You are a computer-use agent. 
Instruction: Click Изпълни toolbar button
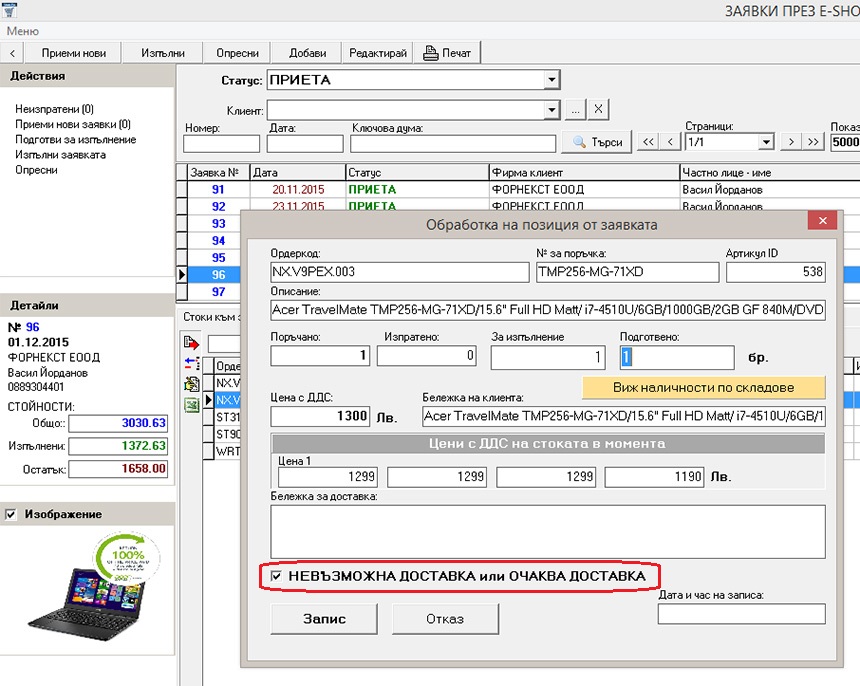(x=162, y=53)
